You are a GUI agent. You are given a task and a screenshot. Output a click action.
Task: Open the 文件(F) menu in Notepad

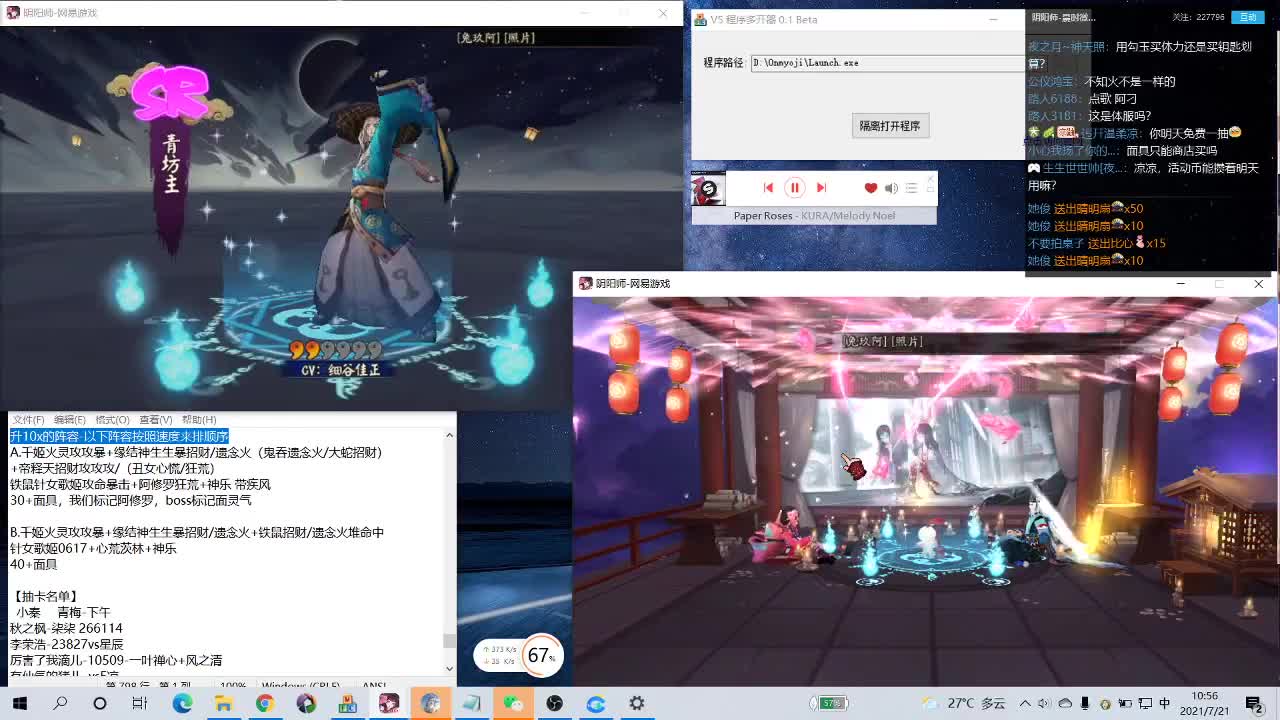pos(28,420)
